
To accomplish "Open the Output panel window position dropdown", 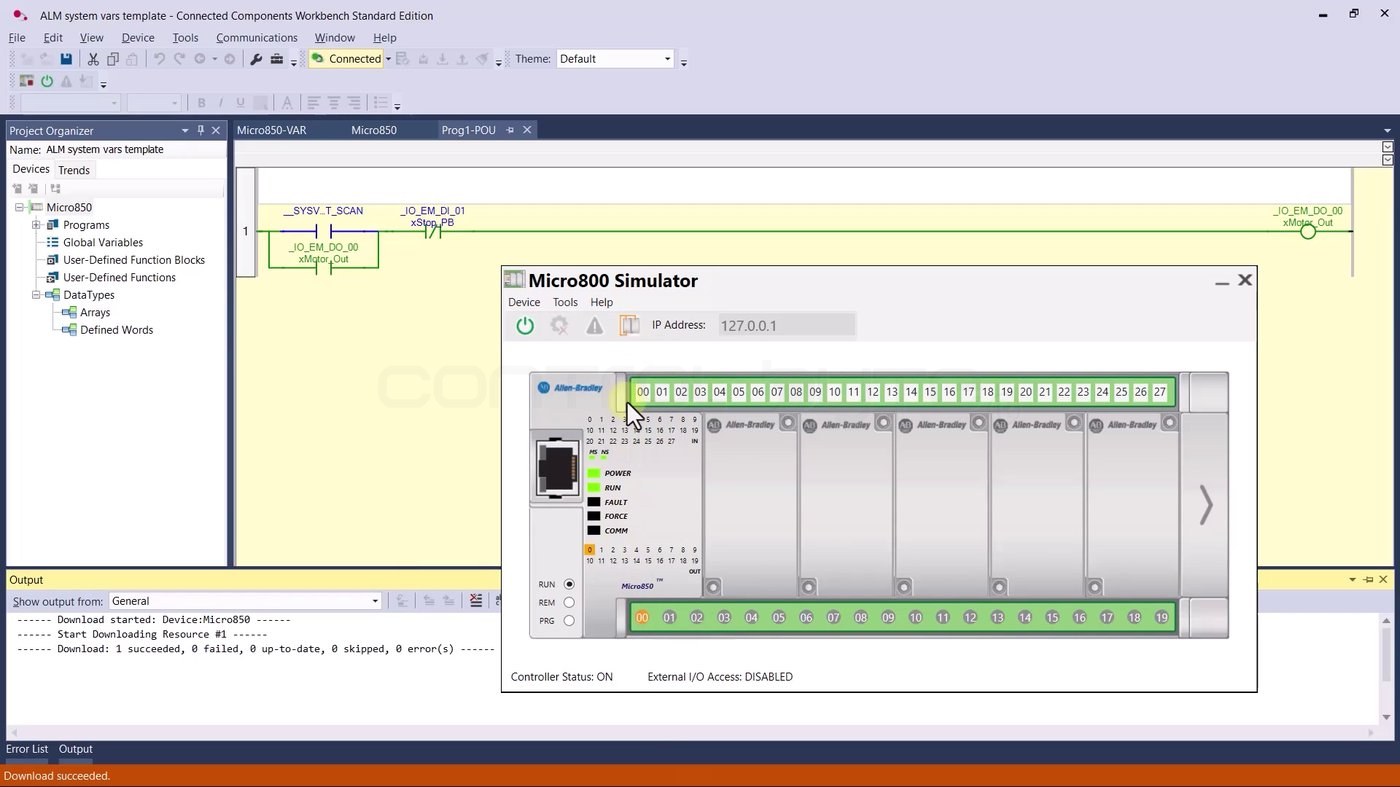I will [x=1352, y=579].
